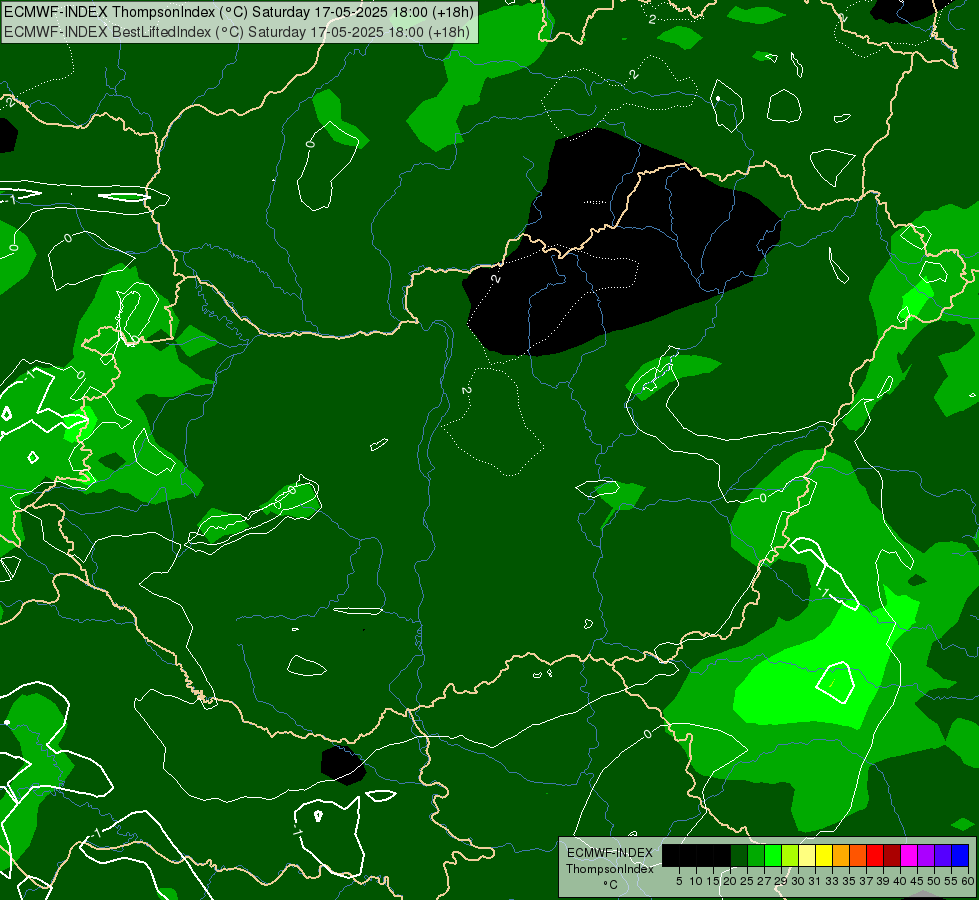Screen dimensions: 979x900
Task: Click the legend tick label 33
Action: pyautogui.click(x=832, y=881)
